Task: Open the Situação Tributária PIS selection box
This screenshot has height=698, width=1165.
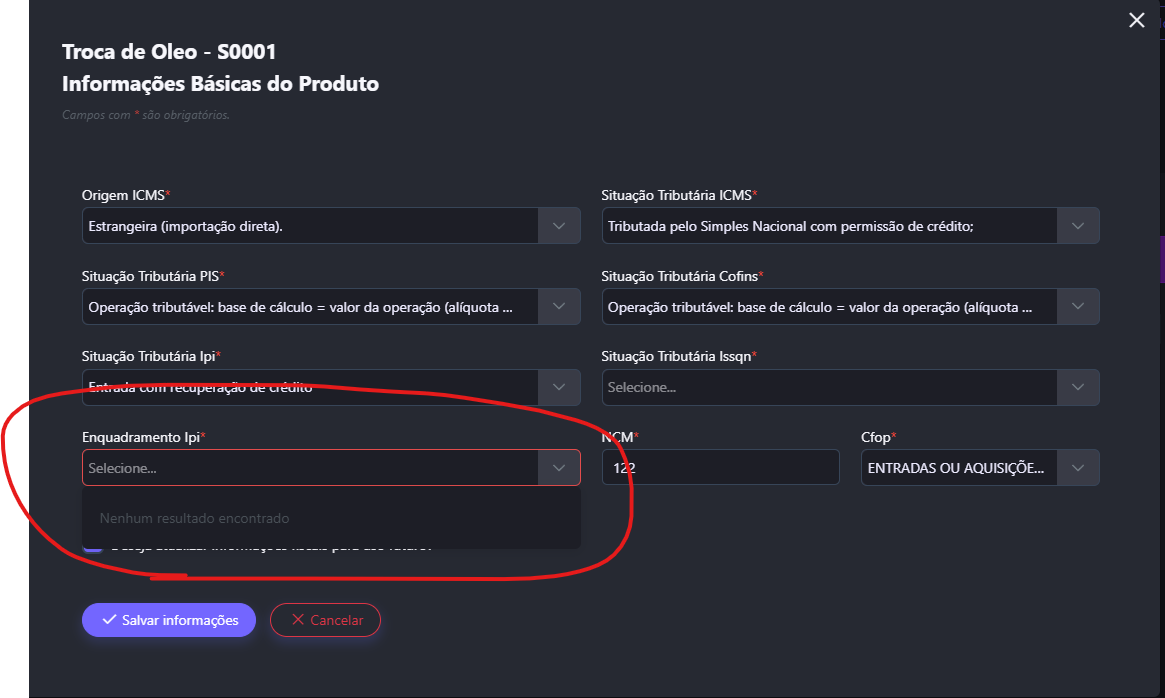Action: coord(310,307)
